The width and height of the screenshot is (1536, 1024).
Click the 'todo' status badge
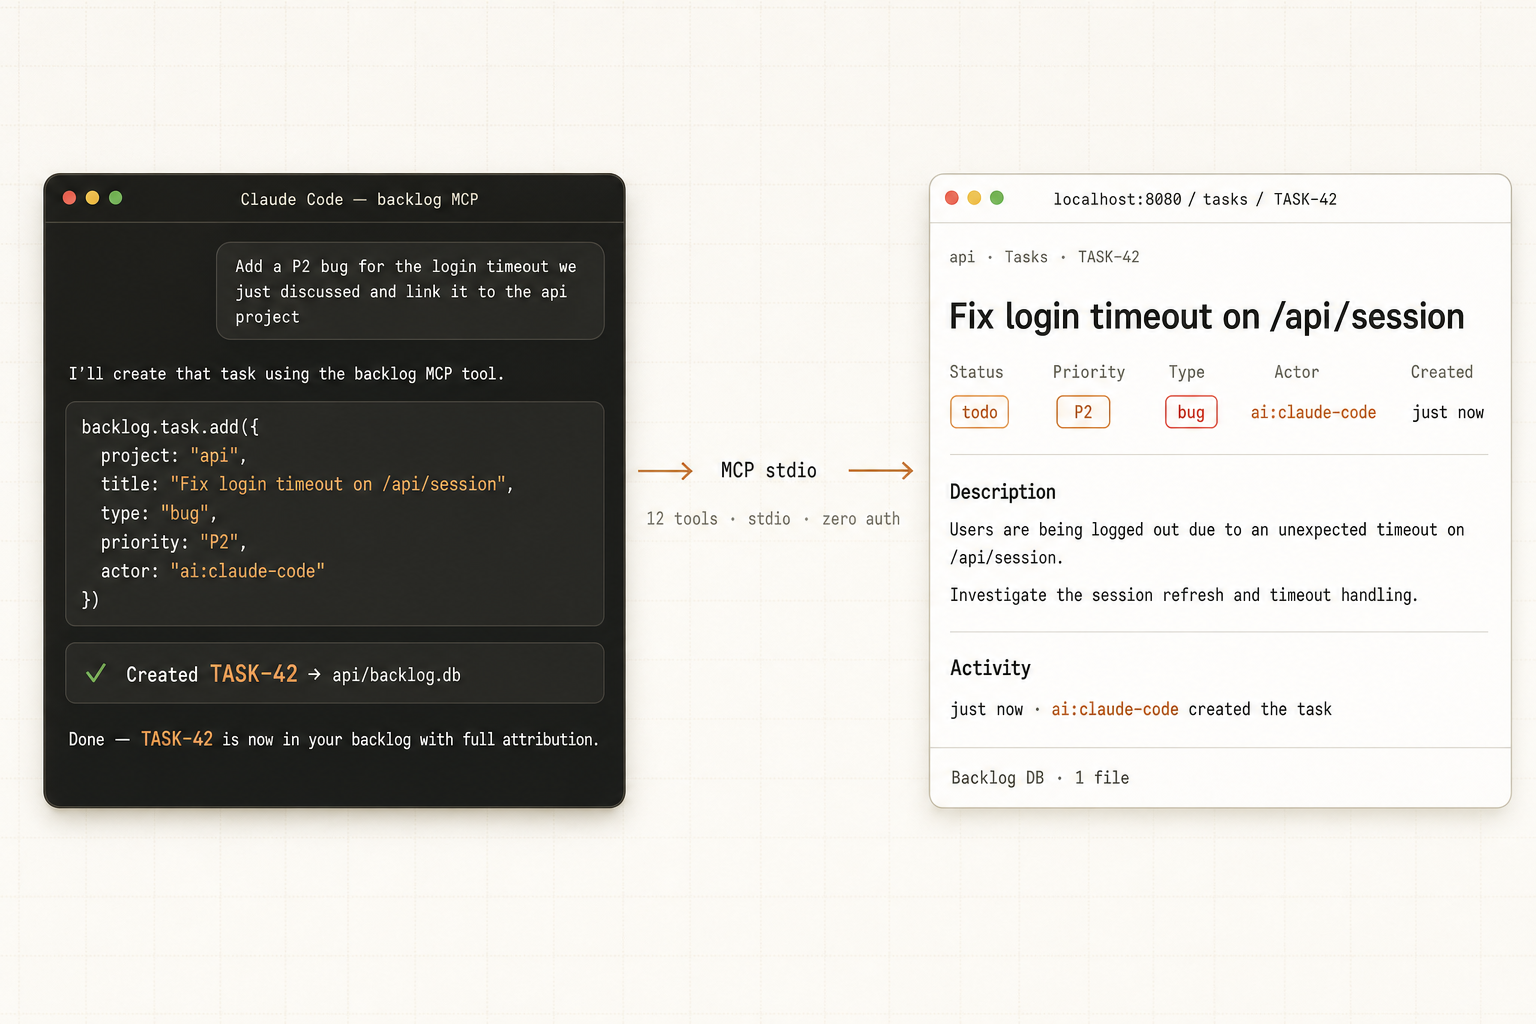click(x=980, y=412)
